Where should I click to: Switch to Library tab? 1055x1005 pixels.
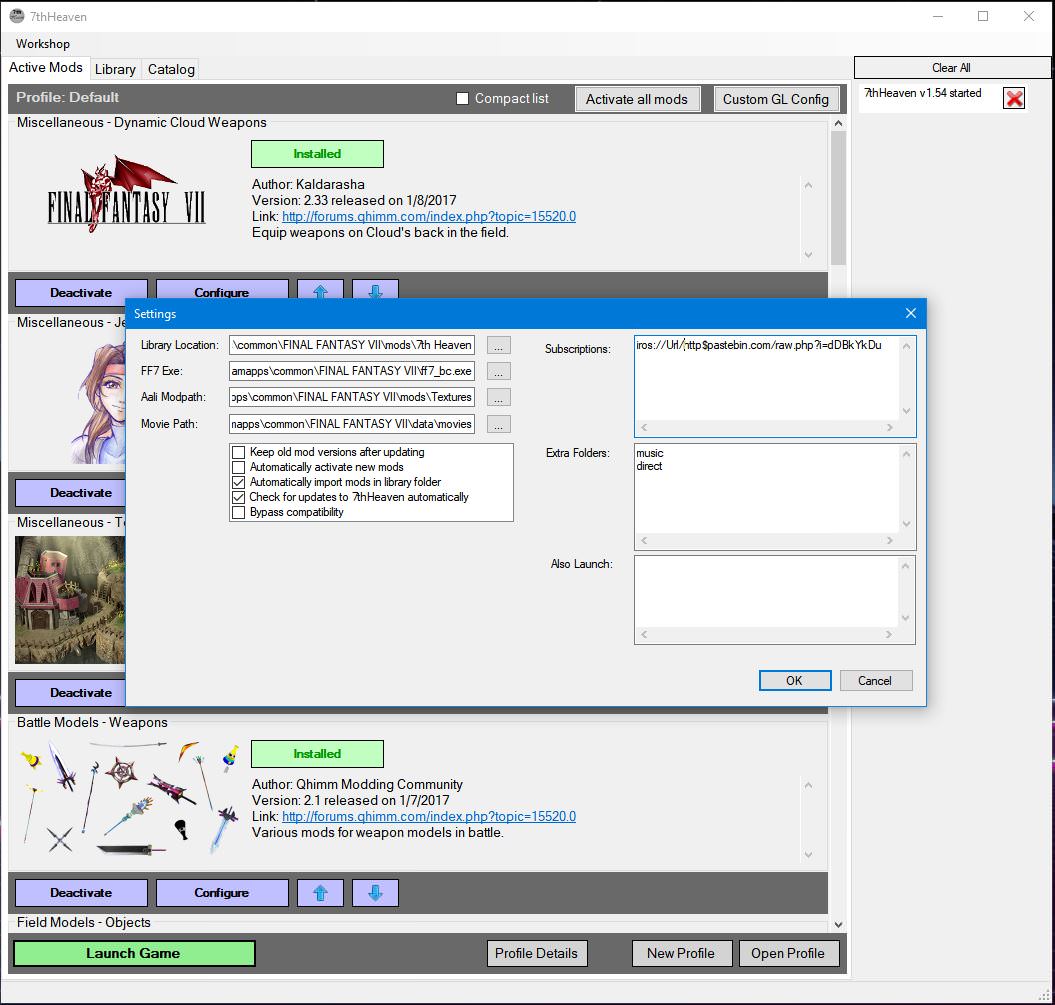(x=115, y=69)
